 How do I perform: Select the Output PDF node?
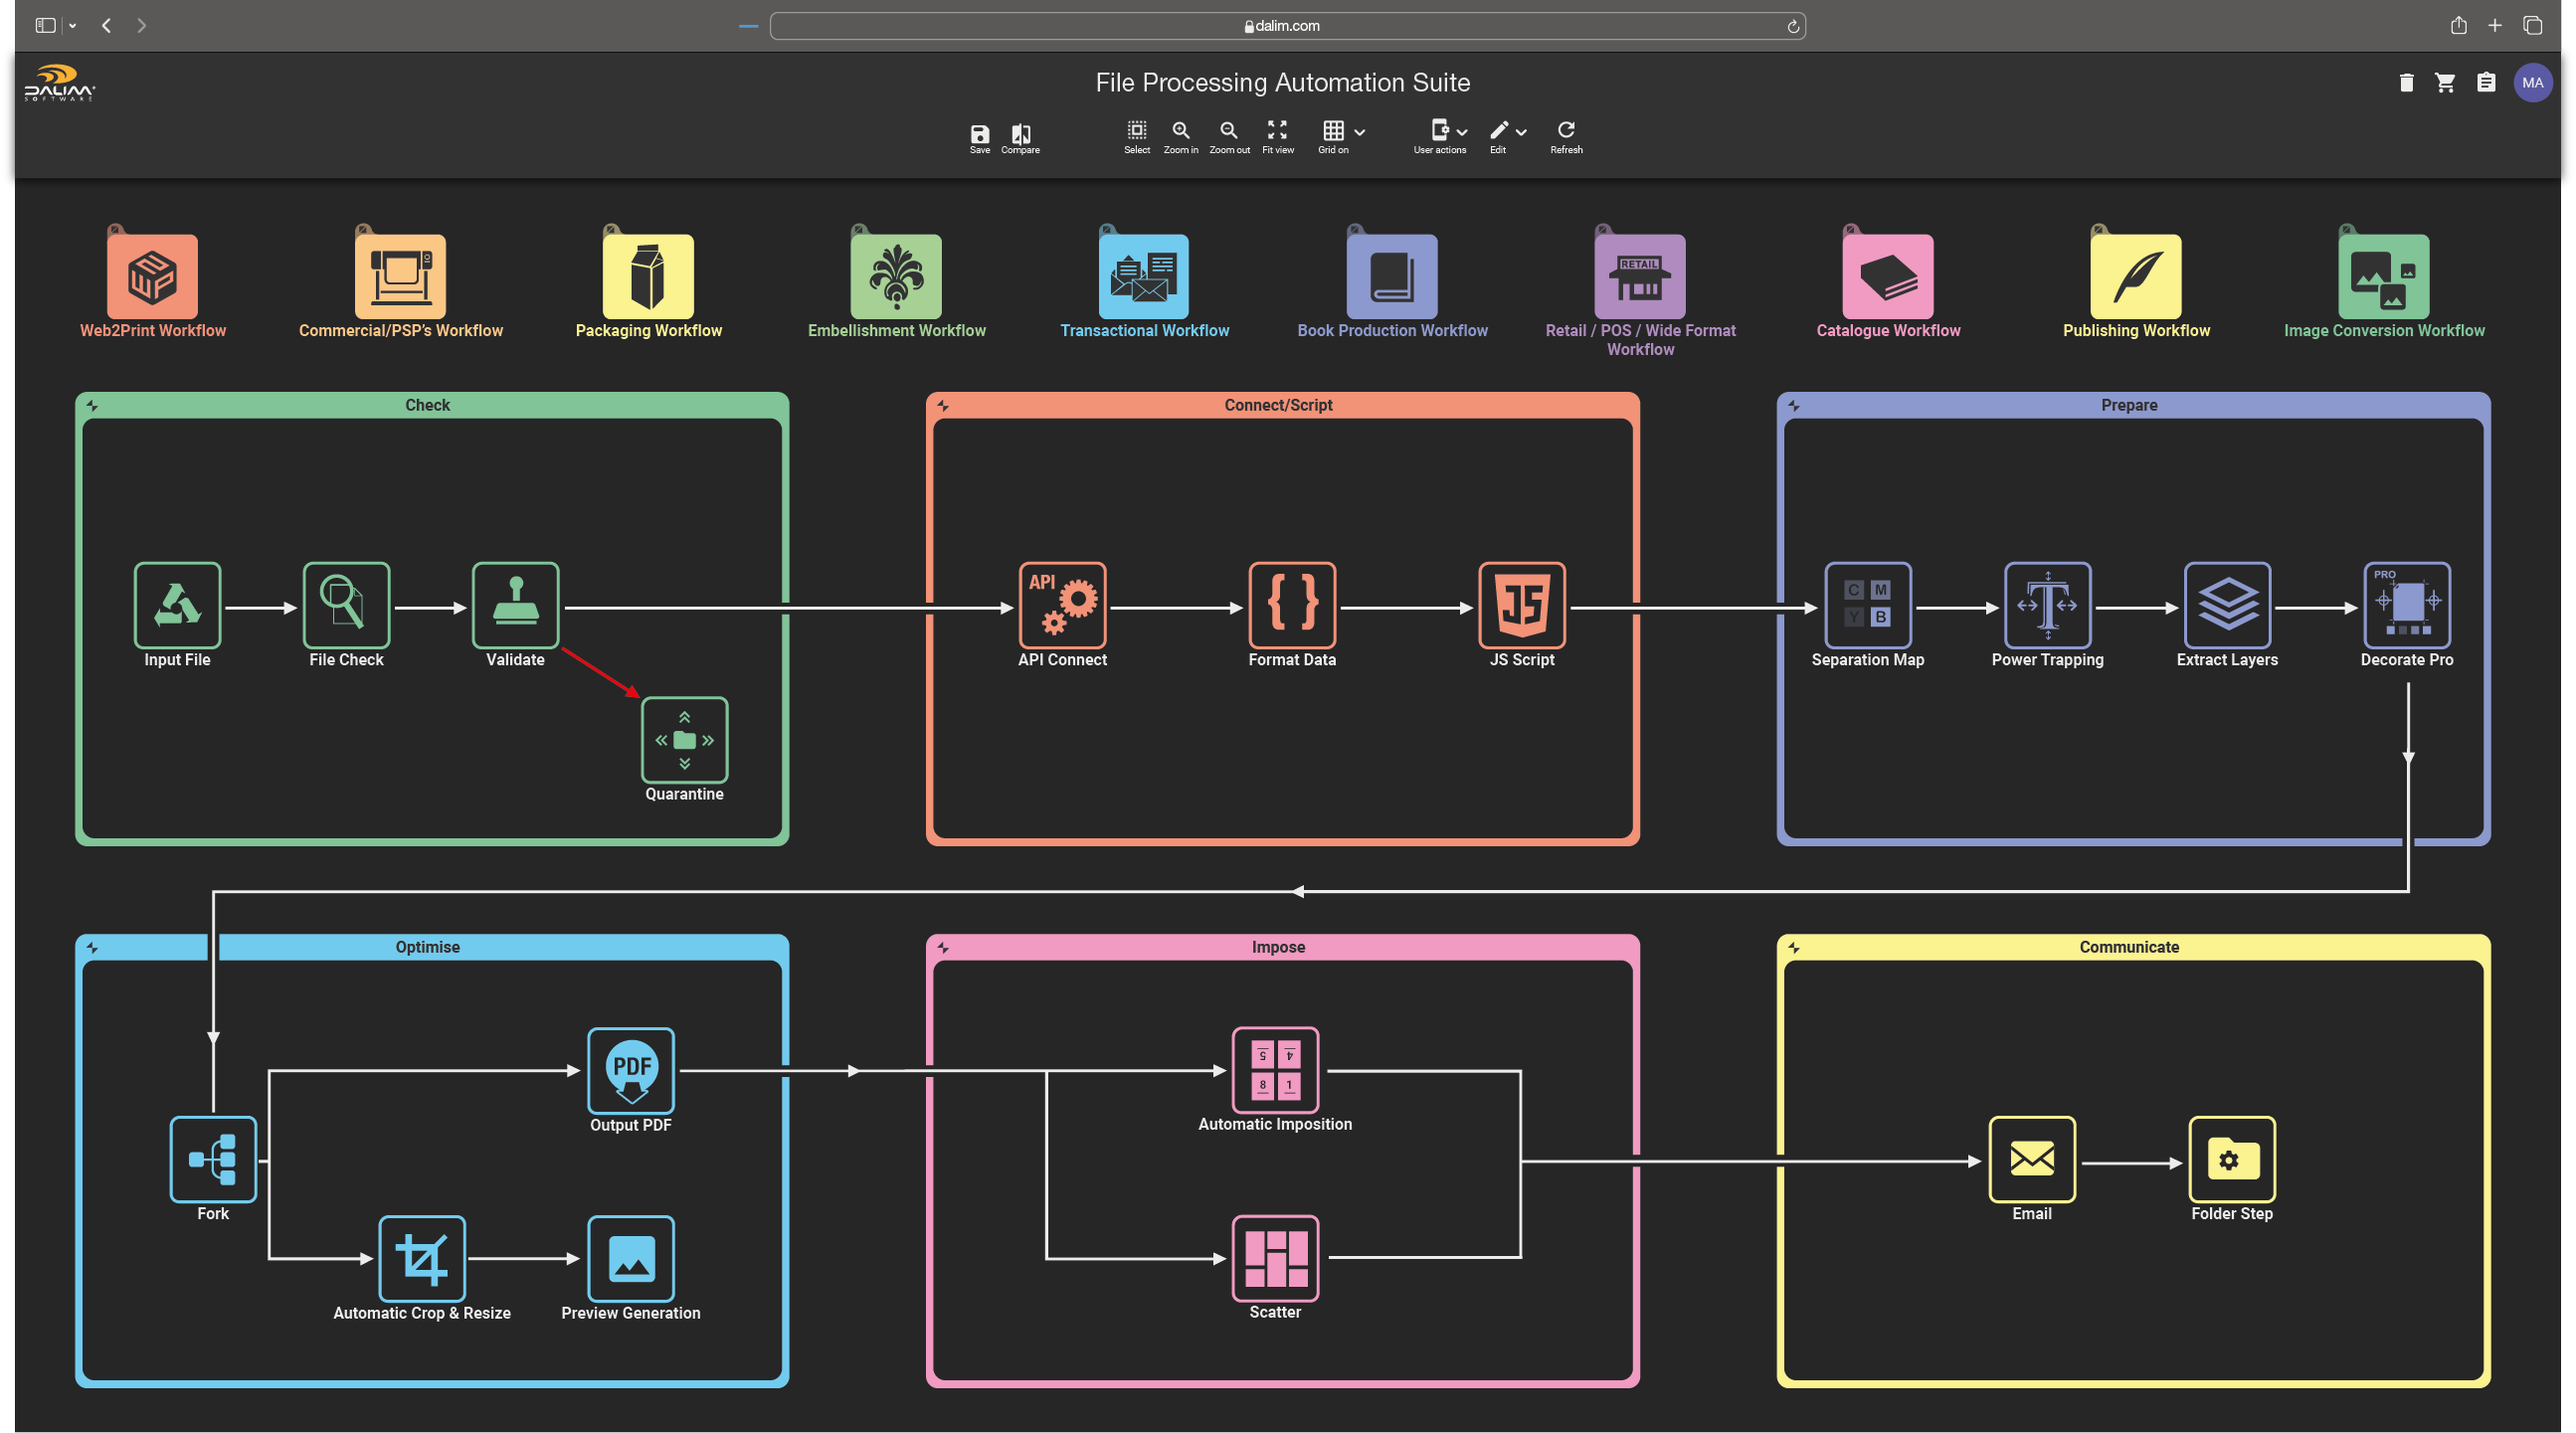point(630,1071)
